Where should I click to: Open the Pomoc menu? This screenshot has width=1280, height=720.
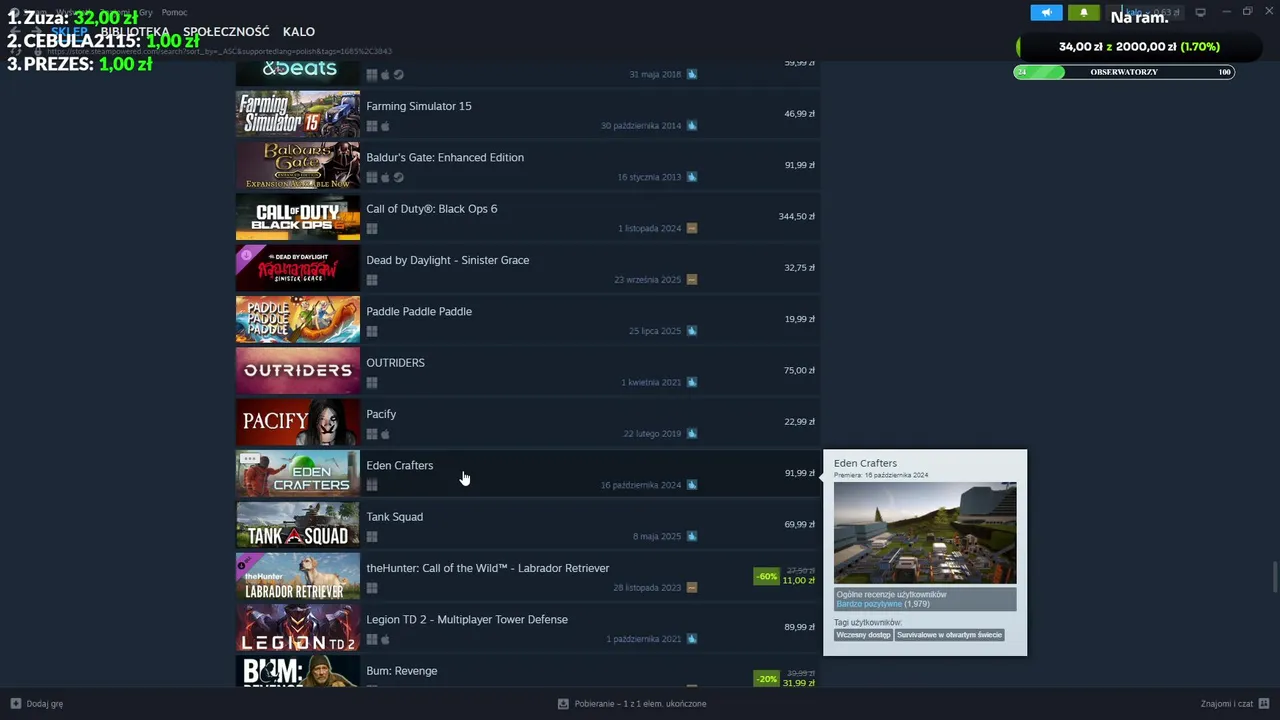tap(174, 12)
